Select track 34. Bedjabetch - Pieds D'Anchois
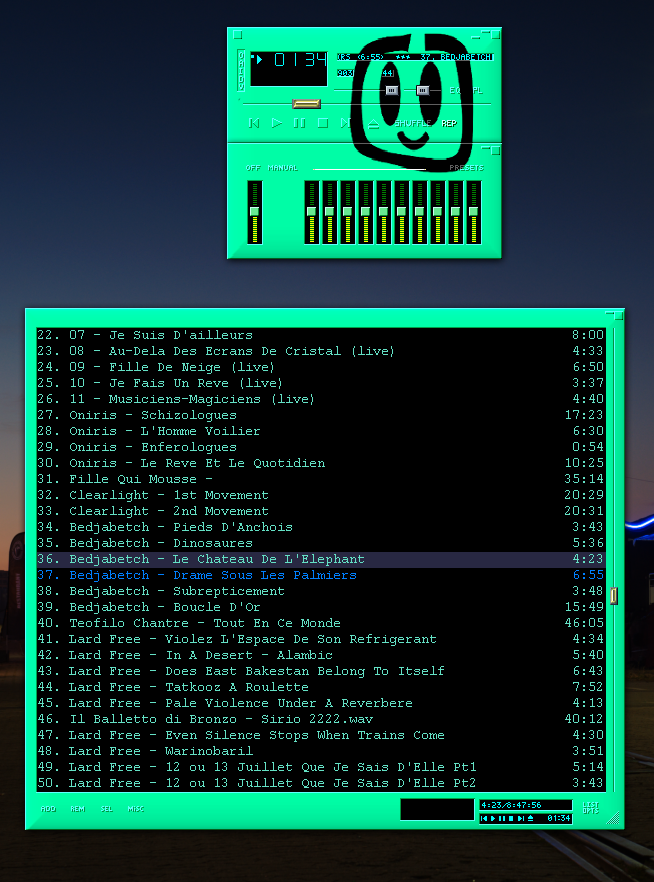The height and width of the screenshot is (882, 654). click(x=321, y=528)
